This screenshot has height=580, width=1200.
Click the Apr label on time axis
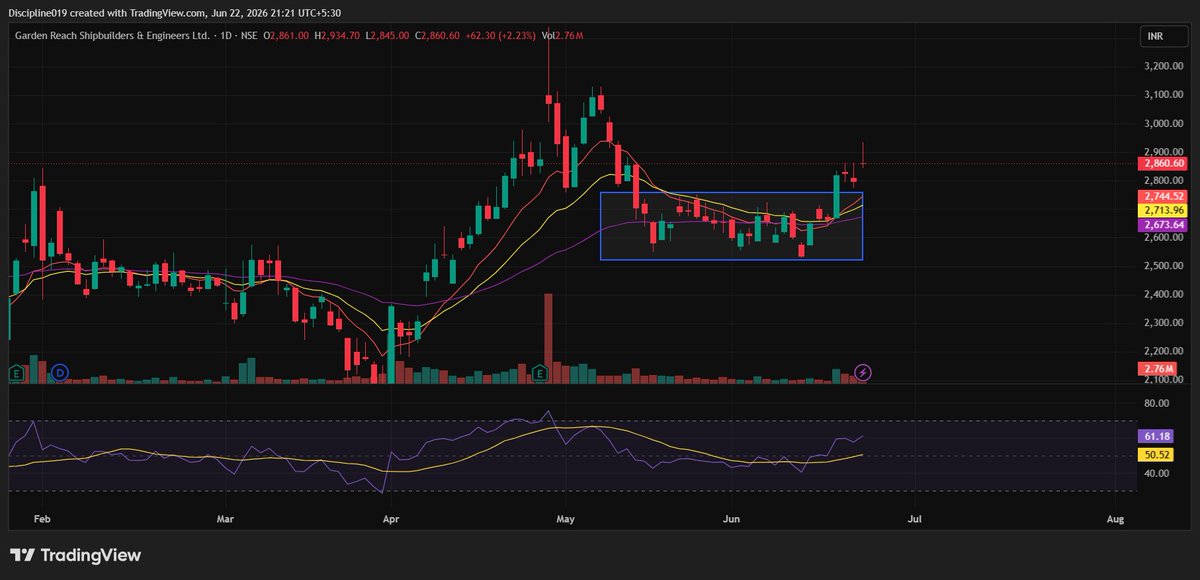[391, 520]
